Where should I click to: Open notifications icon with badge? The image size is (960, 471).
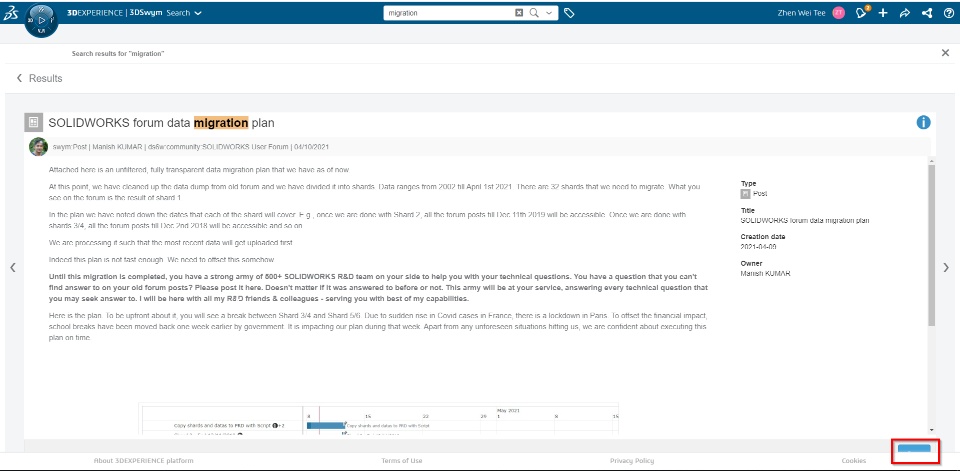[x=863, y=12]
